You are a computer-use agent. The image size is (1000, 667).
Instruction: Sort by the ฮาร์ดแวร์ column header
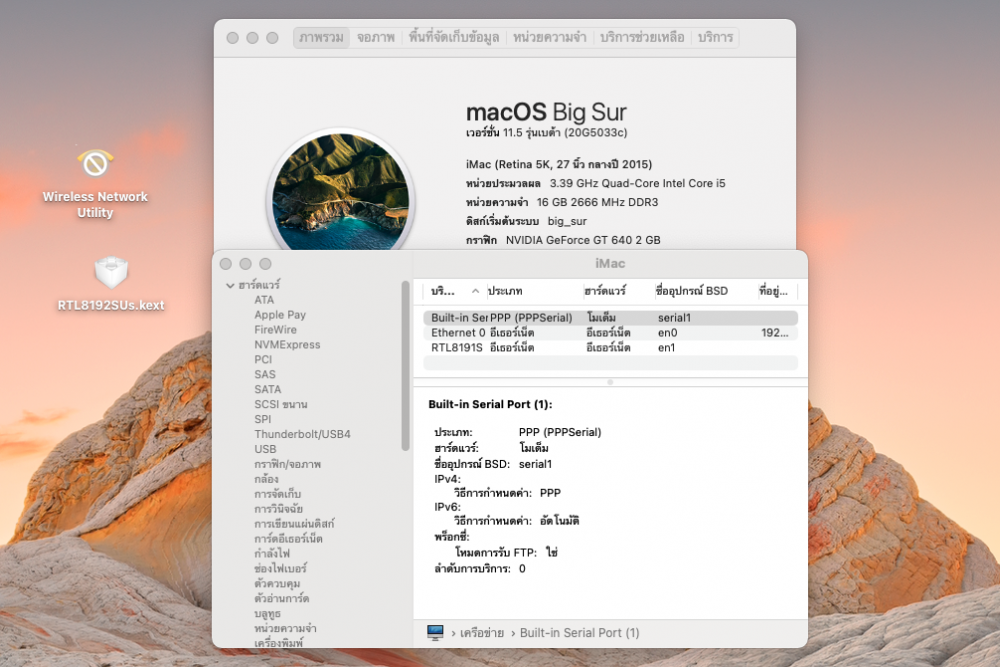pos(605,291)
